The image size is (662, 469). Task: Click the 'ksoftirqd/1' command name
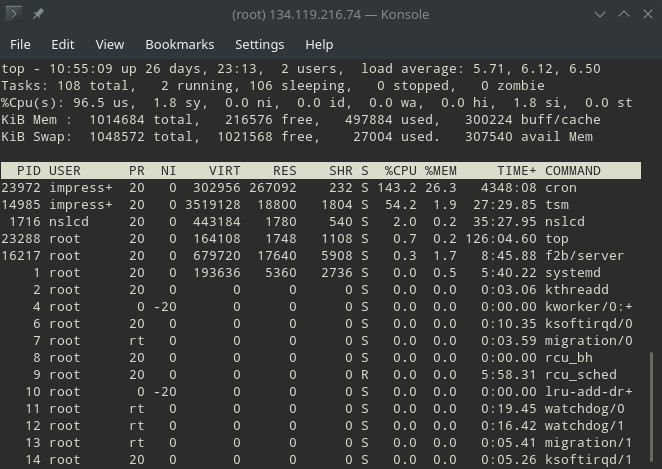[589, 460]
